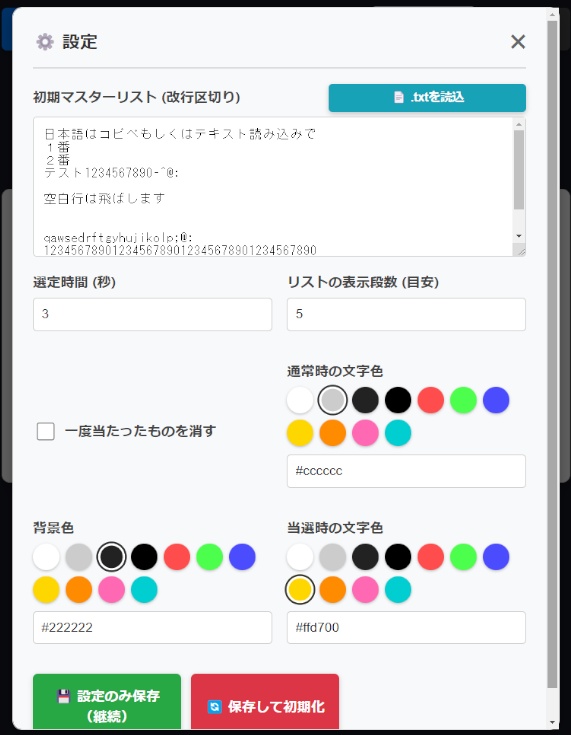Choose light gray swatch under 背景色
The image size is (571, 735).
coord(79,557)
